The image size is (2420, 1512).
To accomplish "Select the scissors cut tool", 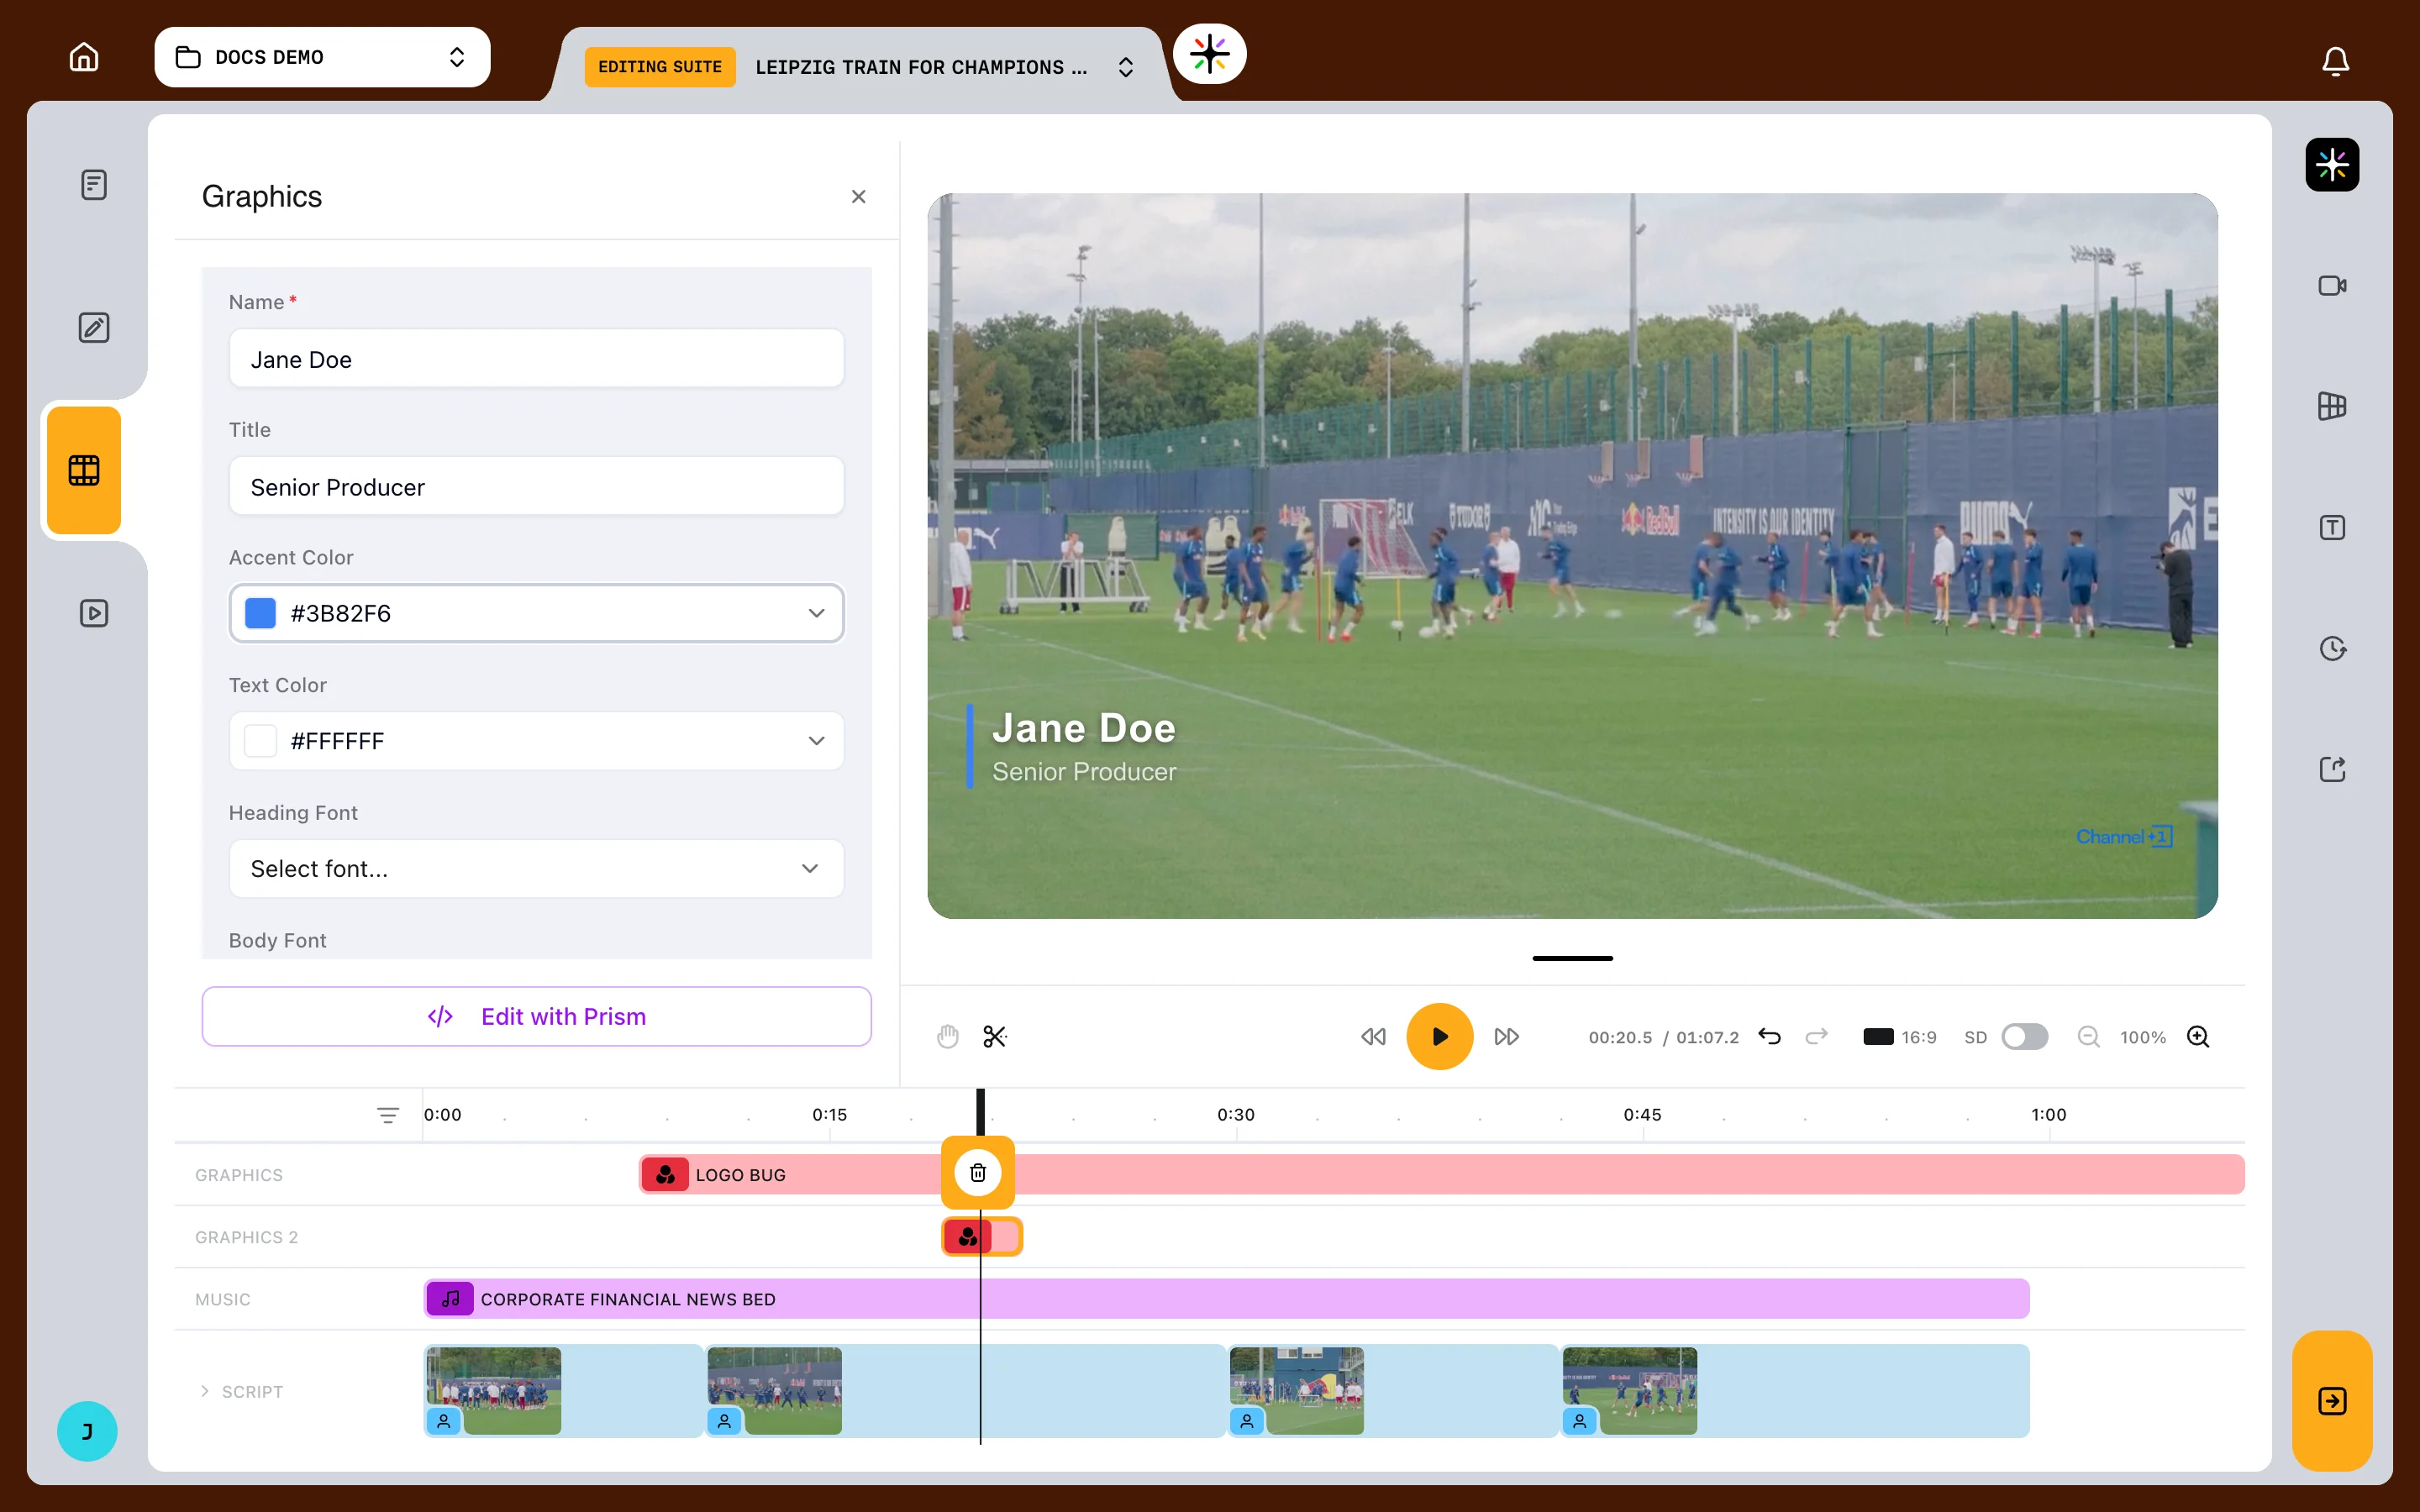I will pyautogui.click(x=995, y=1037).
